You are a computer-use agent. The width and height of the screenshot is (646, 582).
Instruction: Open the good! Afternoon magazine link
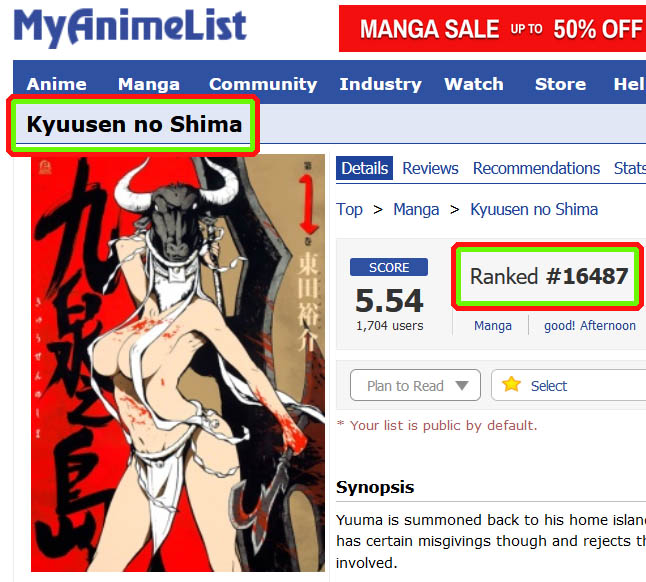click(590, 325)
